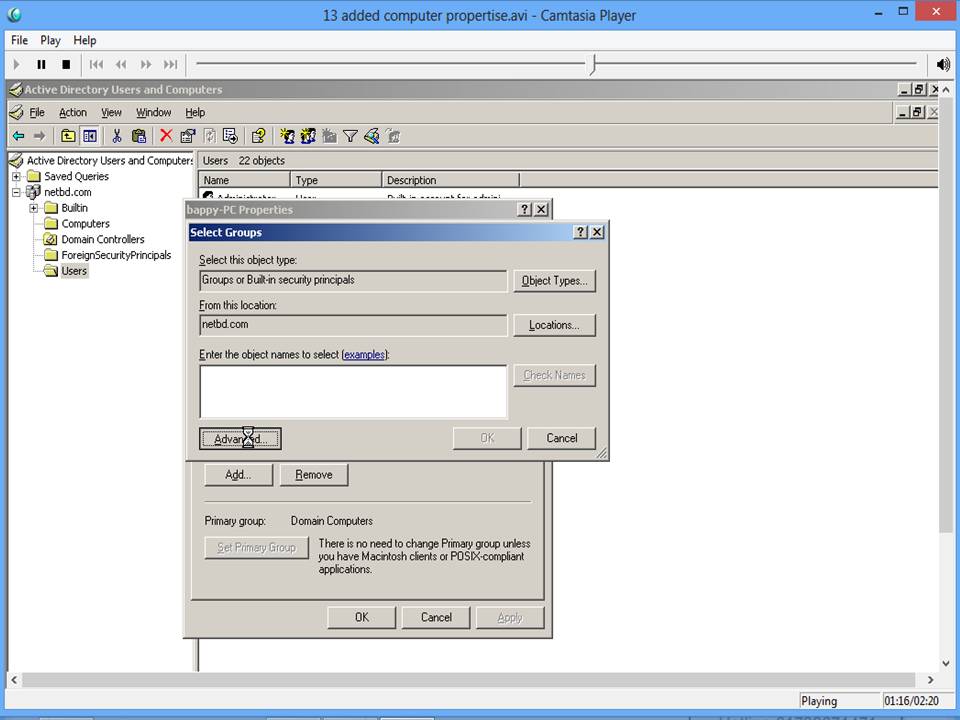Click the Object Types button
Viewport: 960px width, 720px height.
[554, 281]
